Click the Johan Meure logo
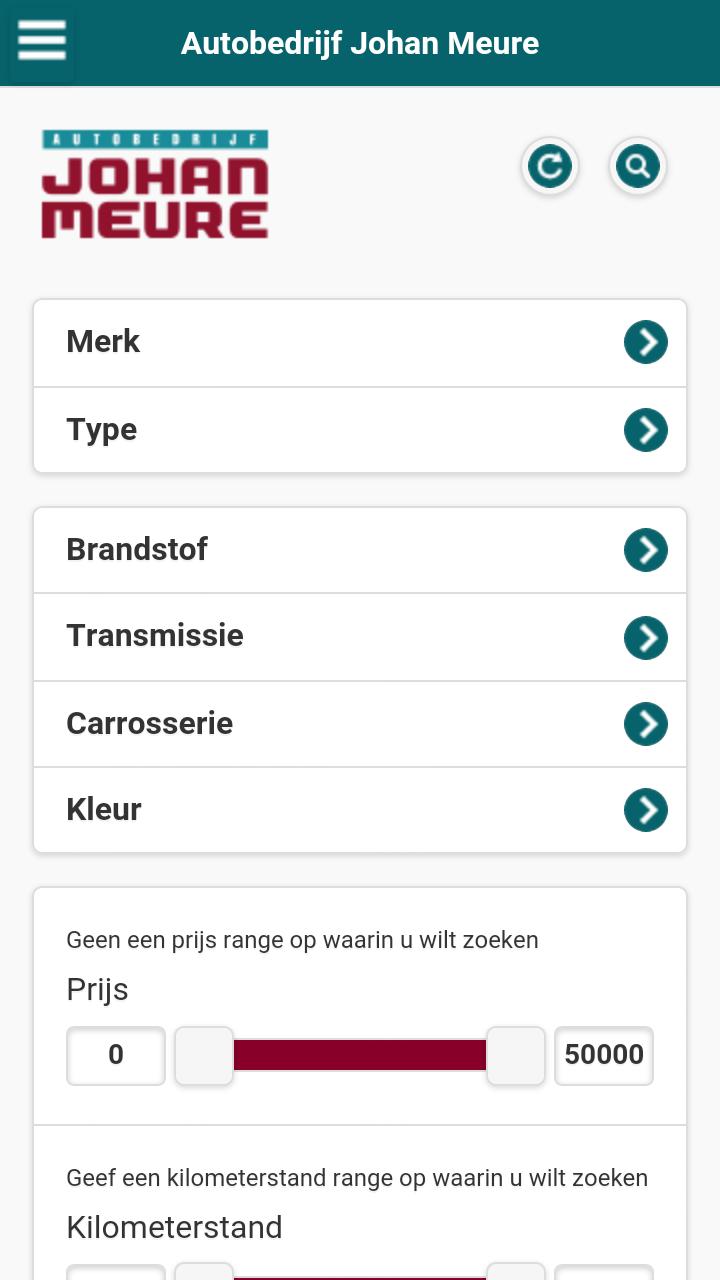Screen dimensions: 720x1280 (154, 184)
